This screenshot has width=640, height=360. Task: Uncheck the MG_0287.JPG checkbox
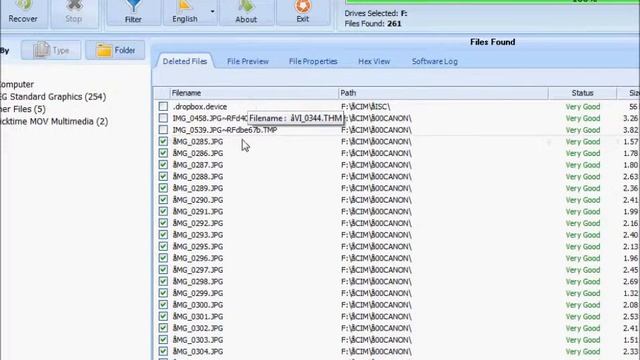click(x=163, y=165)
